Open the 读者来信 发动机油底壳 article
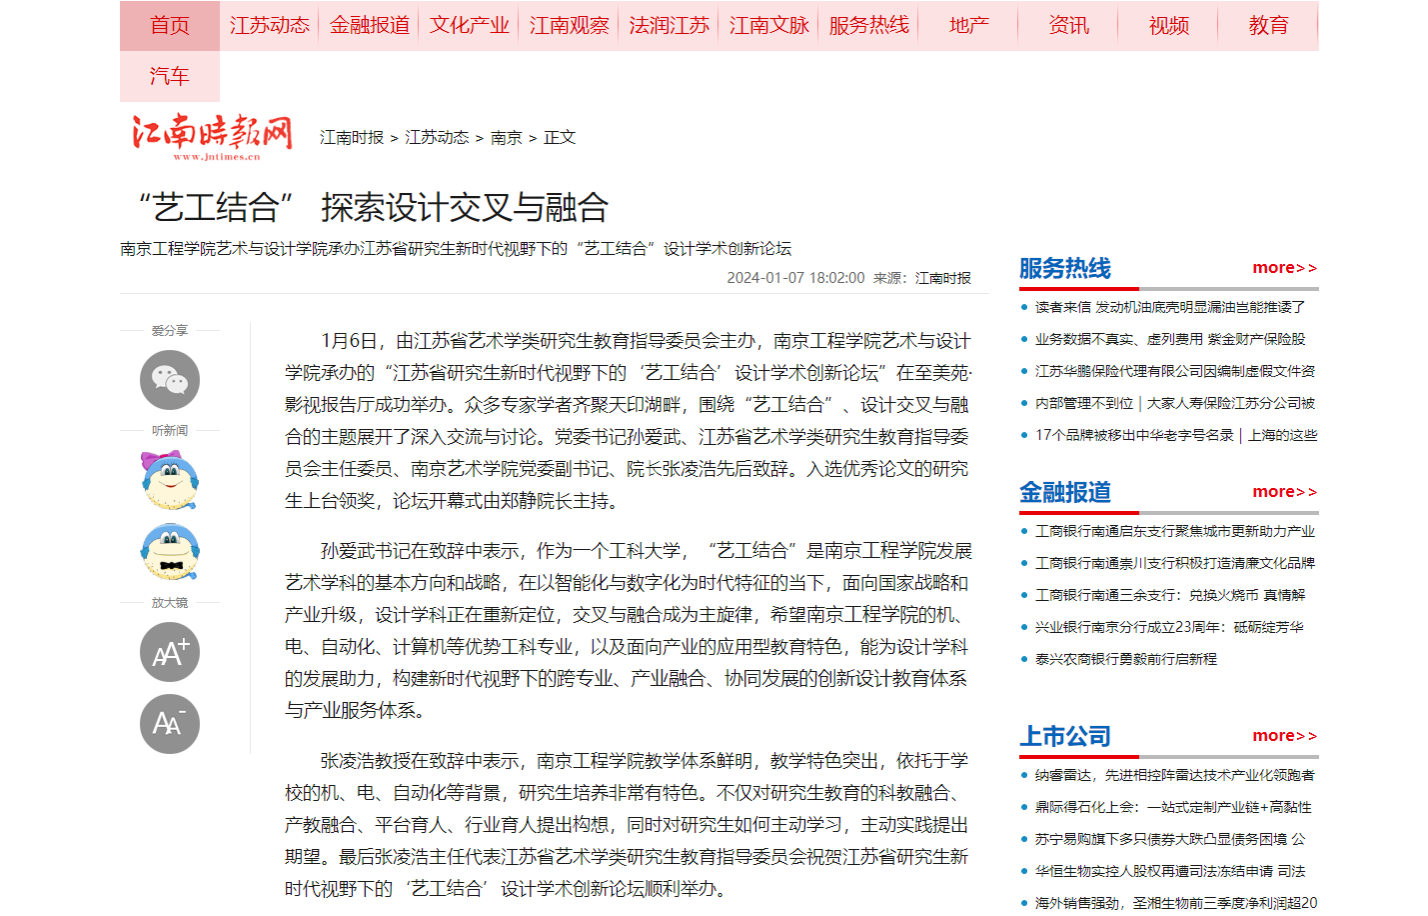 [1169, 308]
